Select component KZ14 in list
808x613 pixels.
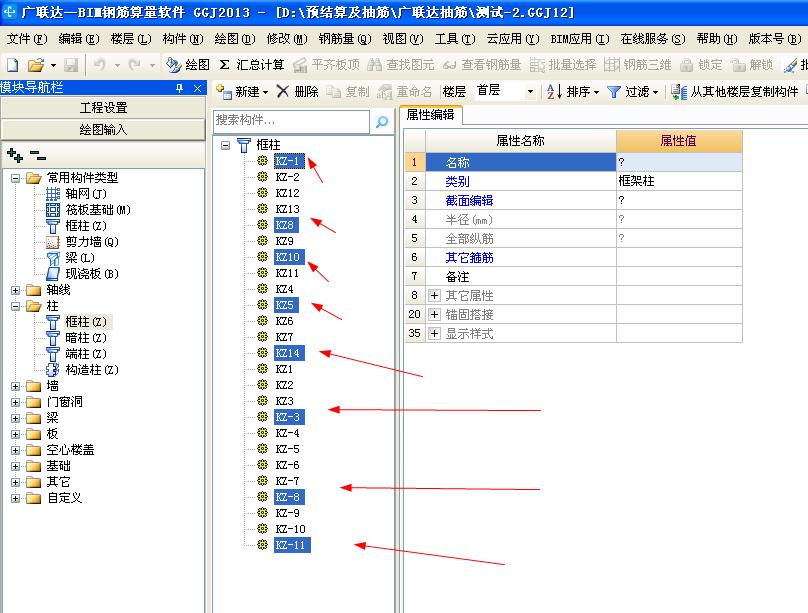click(x=289, y=353)
